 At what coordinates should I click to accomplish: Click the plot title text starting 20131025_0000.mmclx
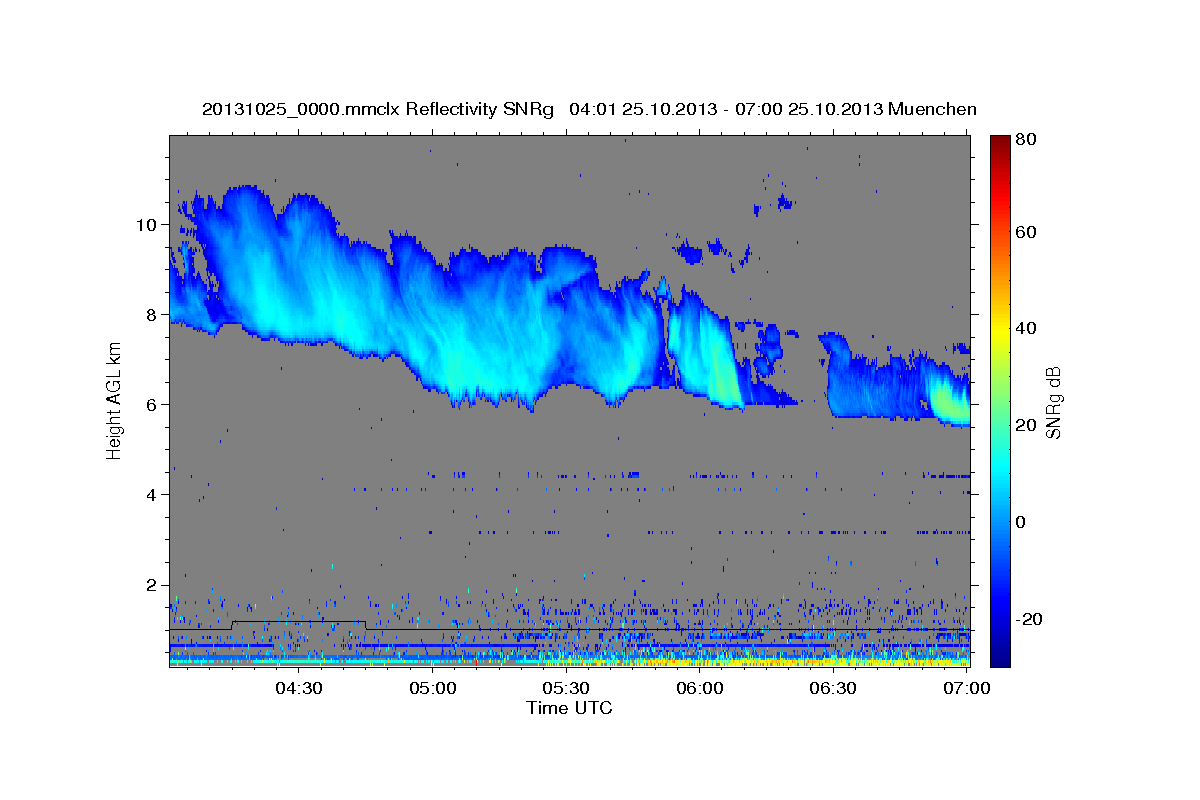590,109
